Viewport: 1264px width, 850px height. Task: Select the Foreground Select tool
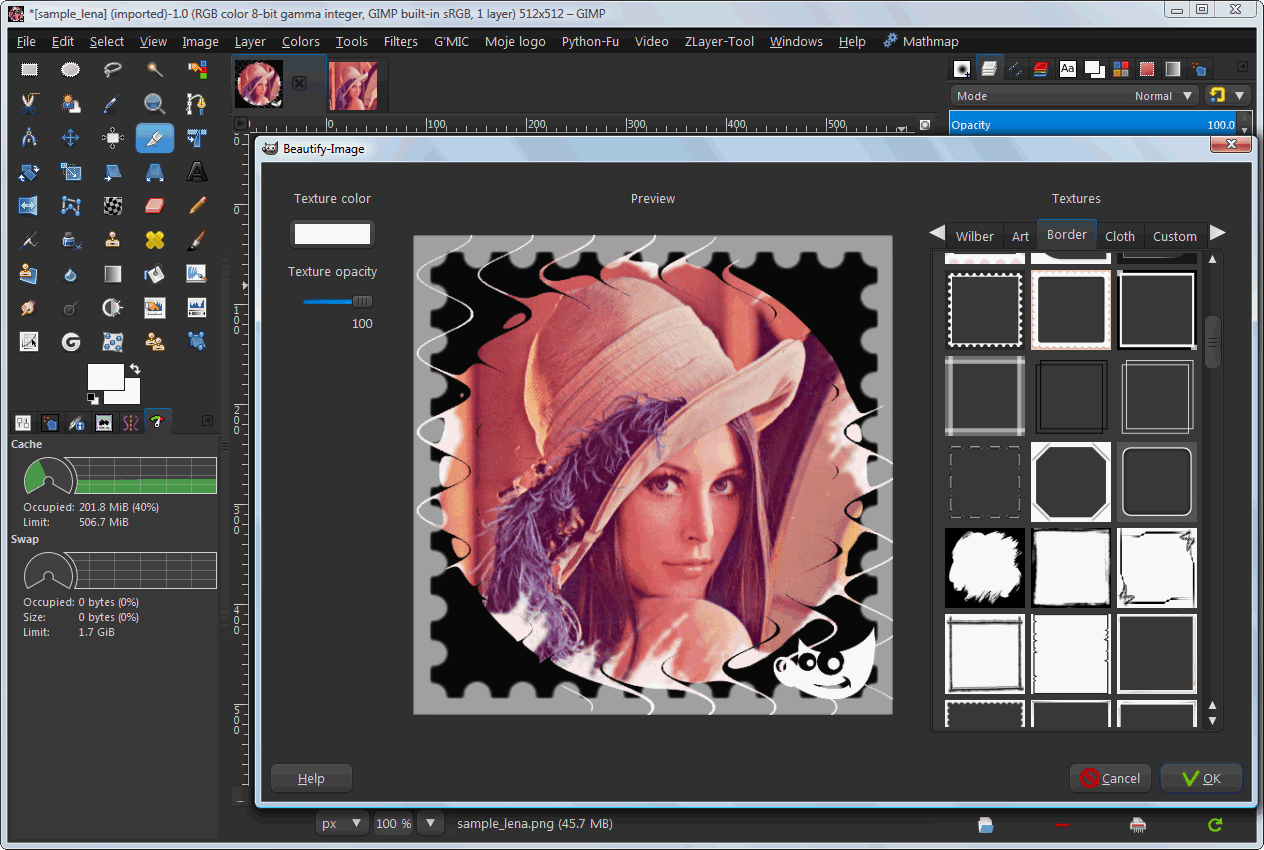71,103
